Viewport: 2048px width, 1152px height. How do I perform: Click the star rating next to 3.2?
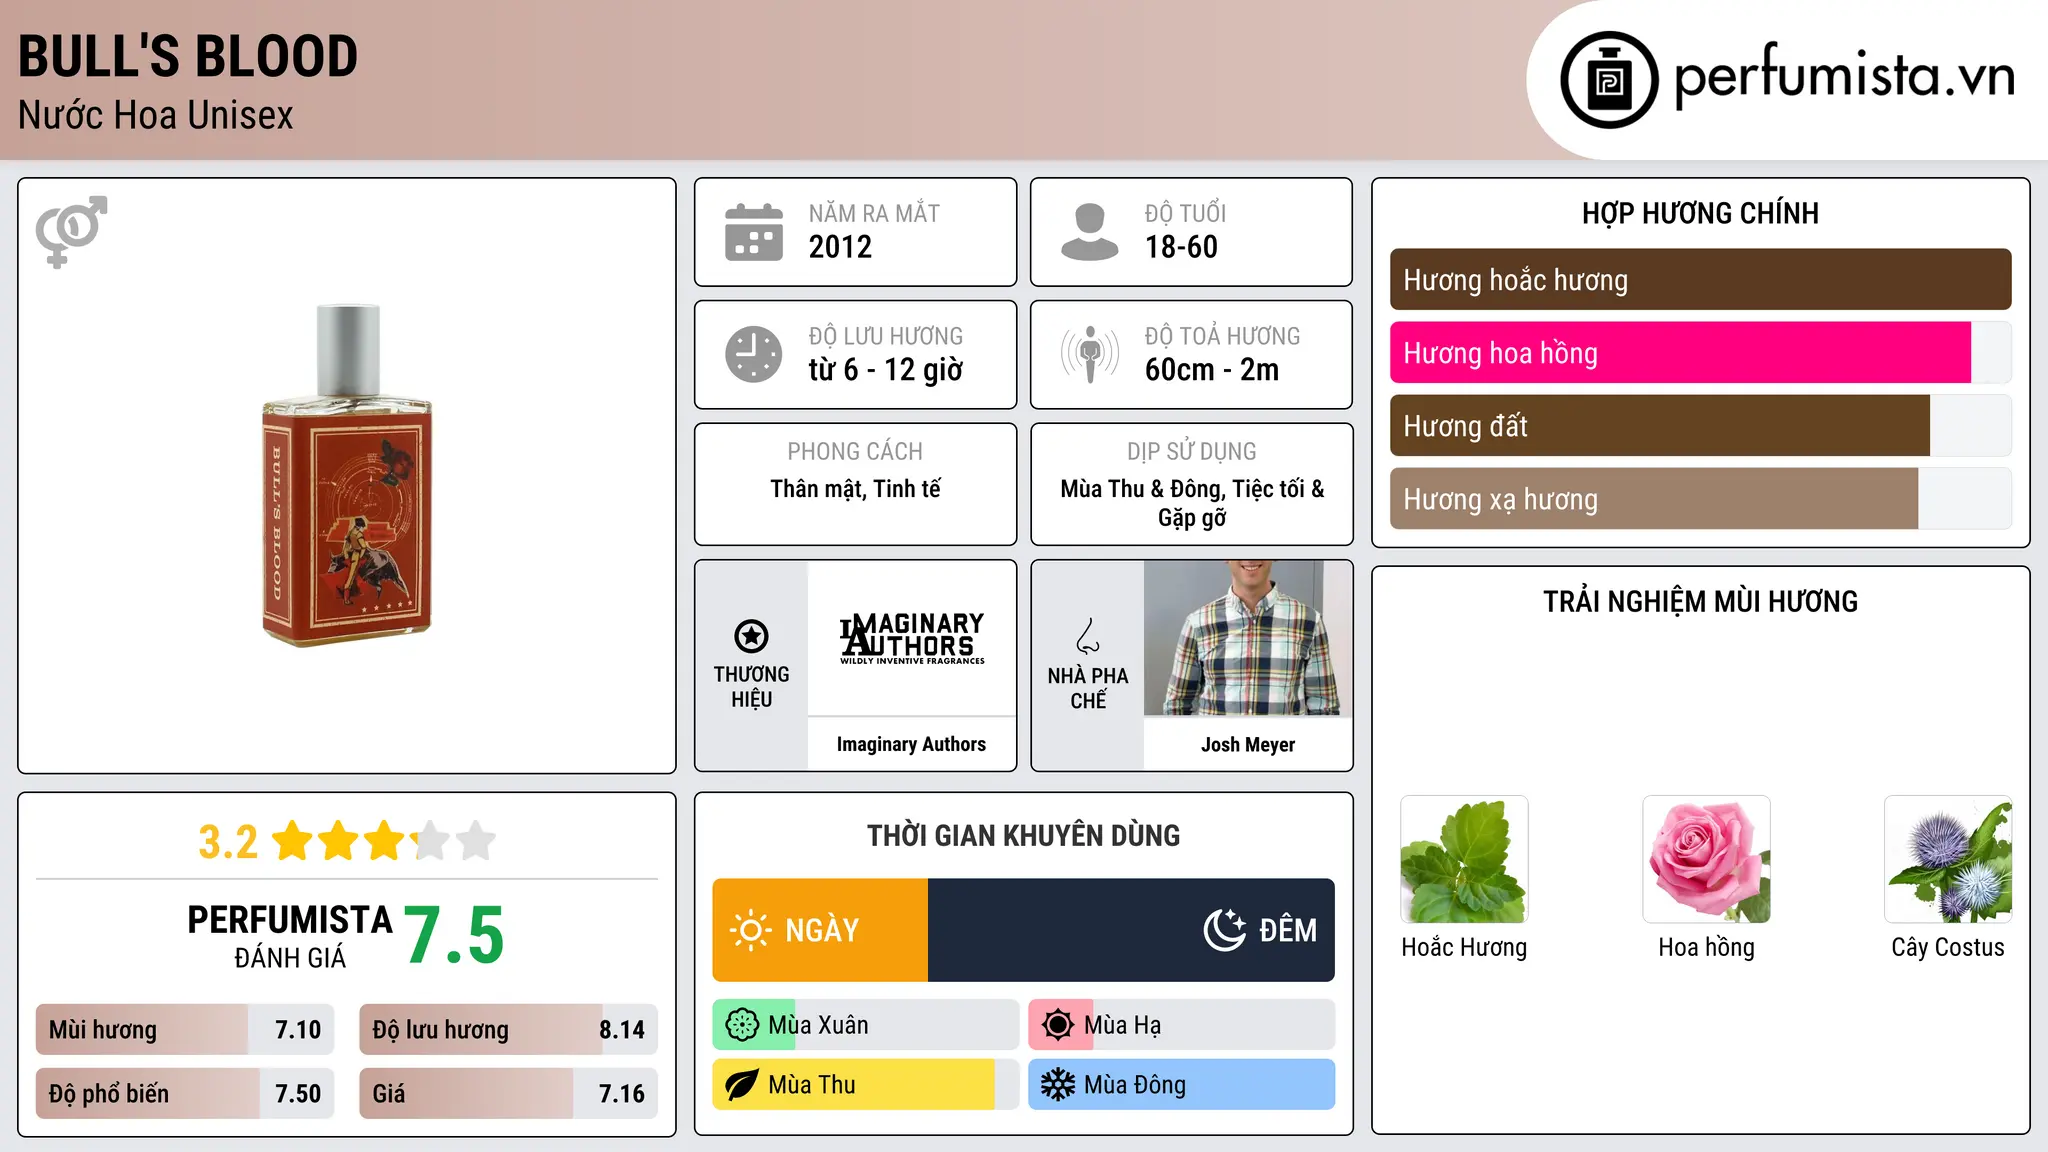[384, 841]
